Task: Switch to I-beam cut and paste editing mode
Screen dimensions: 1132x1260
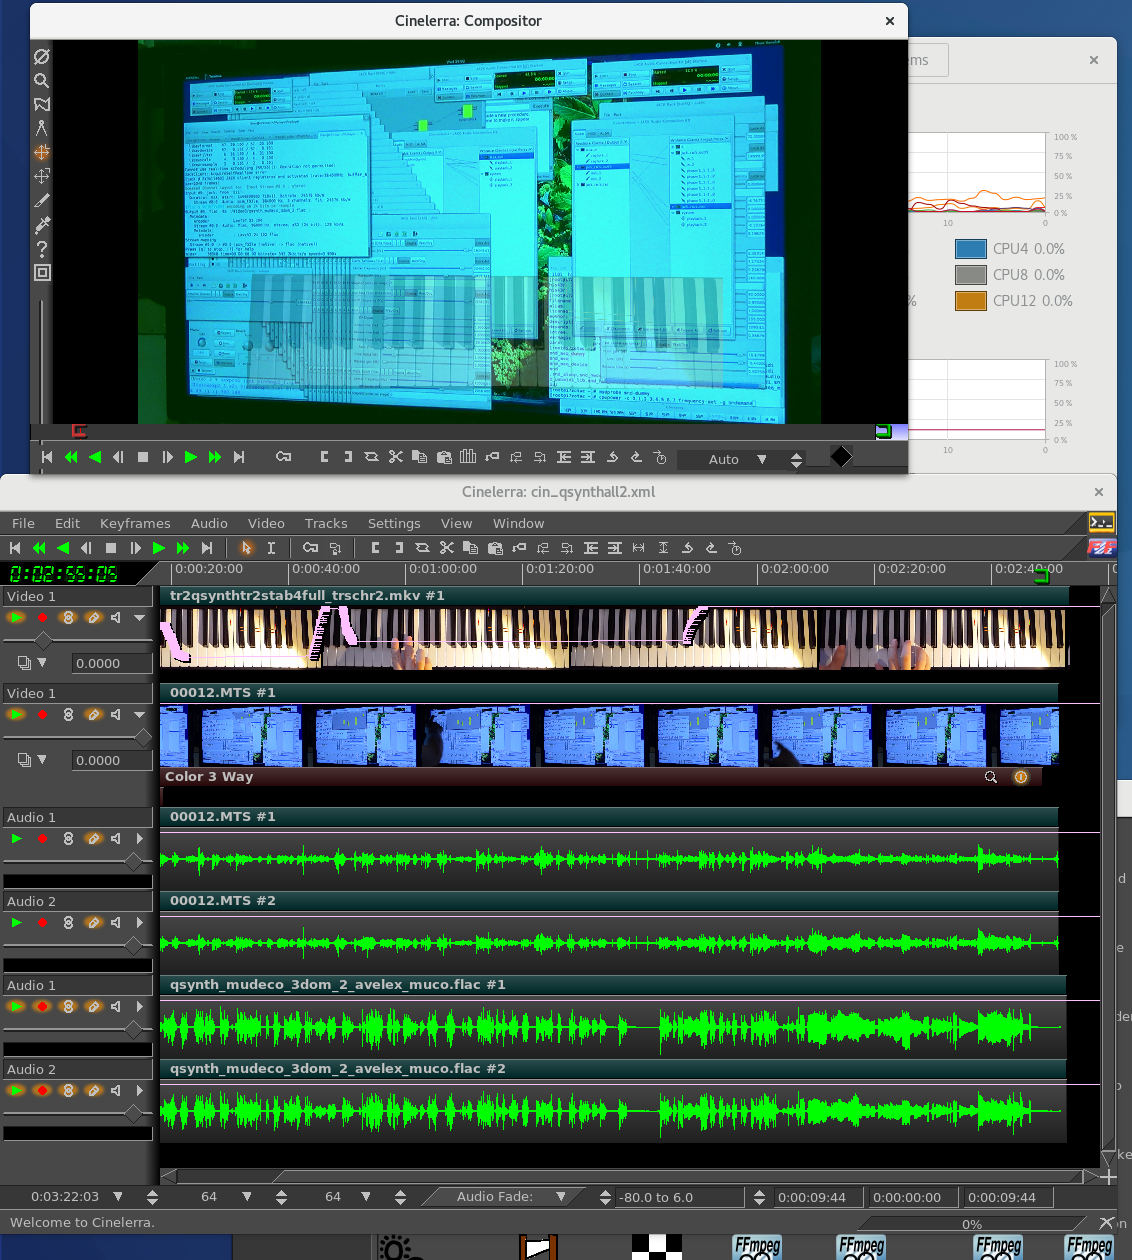Action: coord(271,548)
